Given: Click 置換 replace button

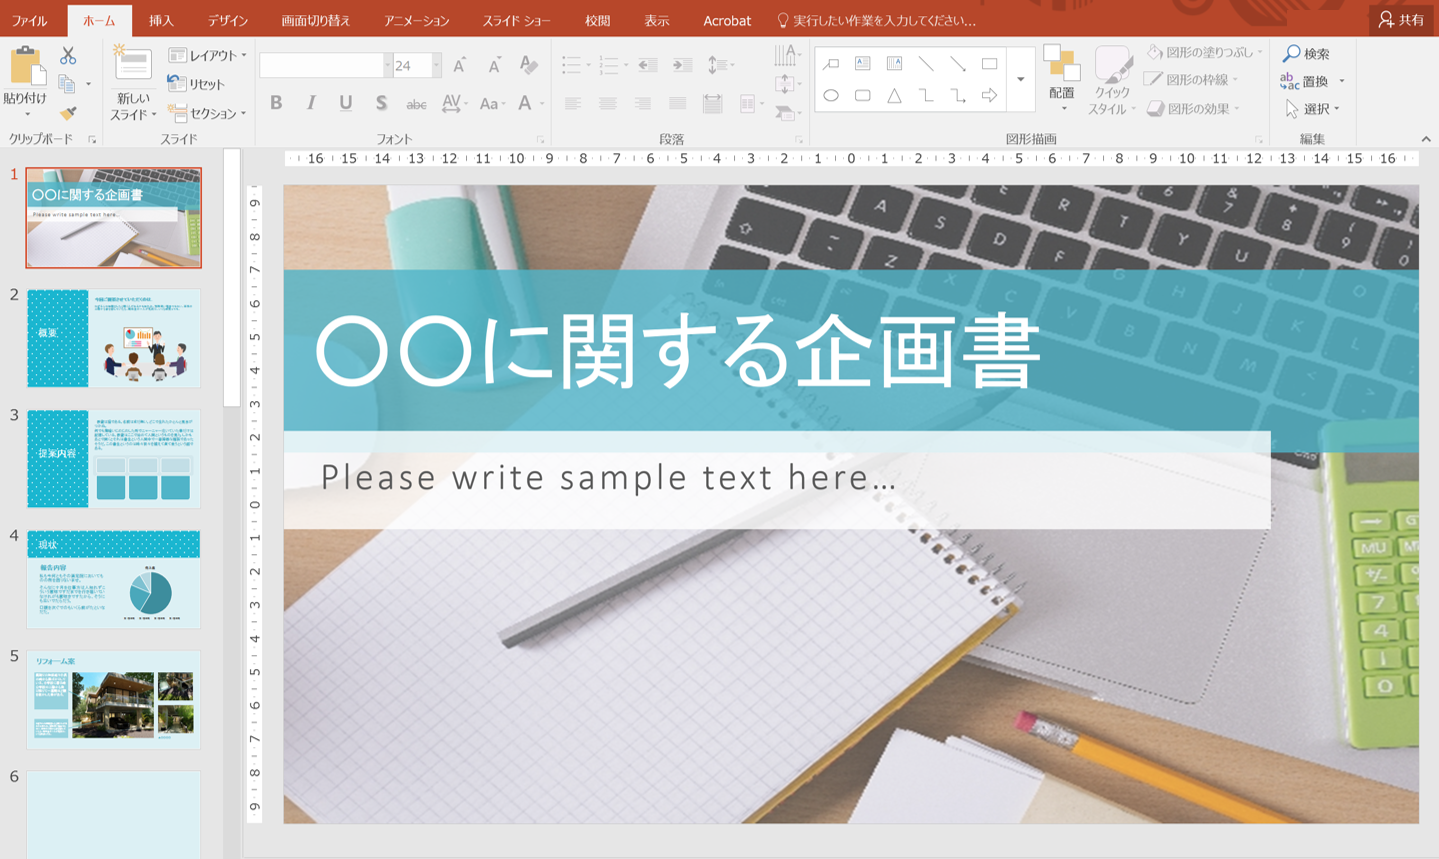Looking at the screenshot, I should 1313,81.
